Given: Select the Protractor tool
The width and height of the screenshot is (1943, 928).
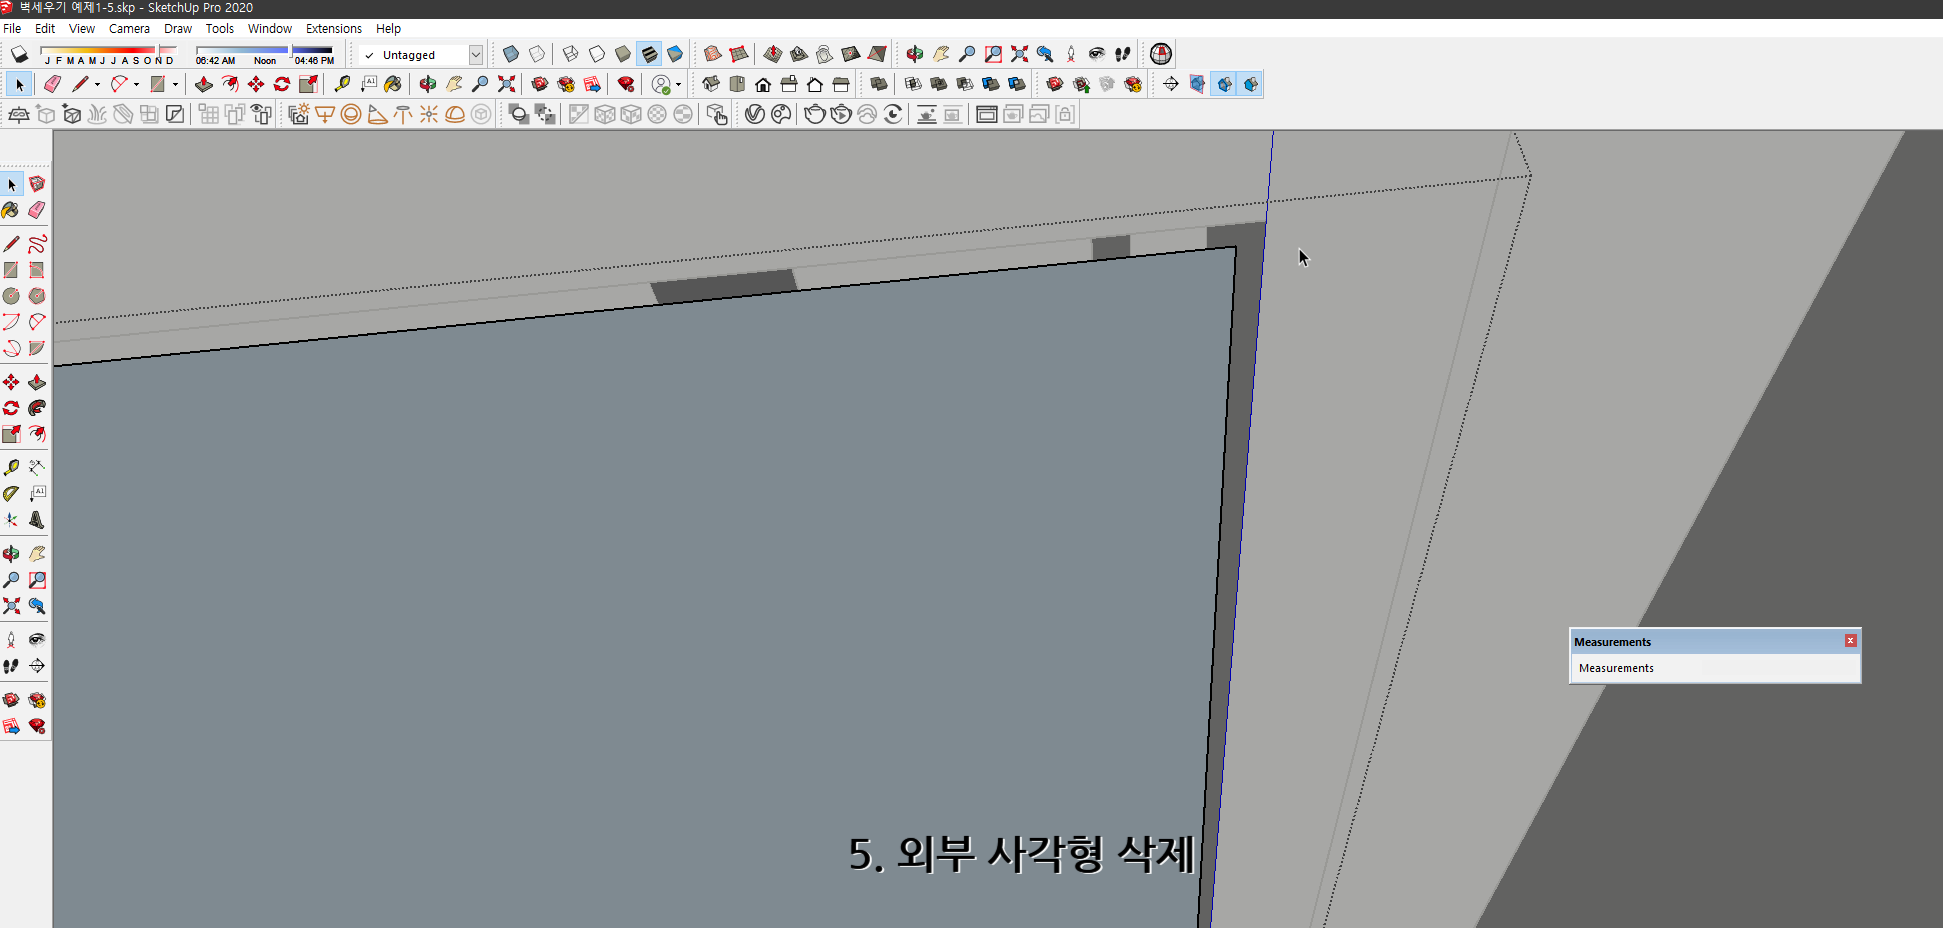Looking at the screenshot, I should coord(11,494).
